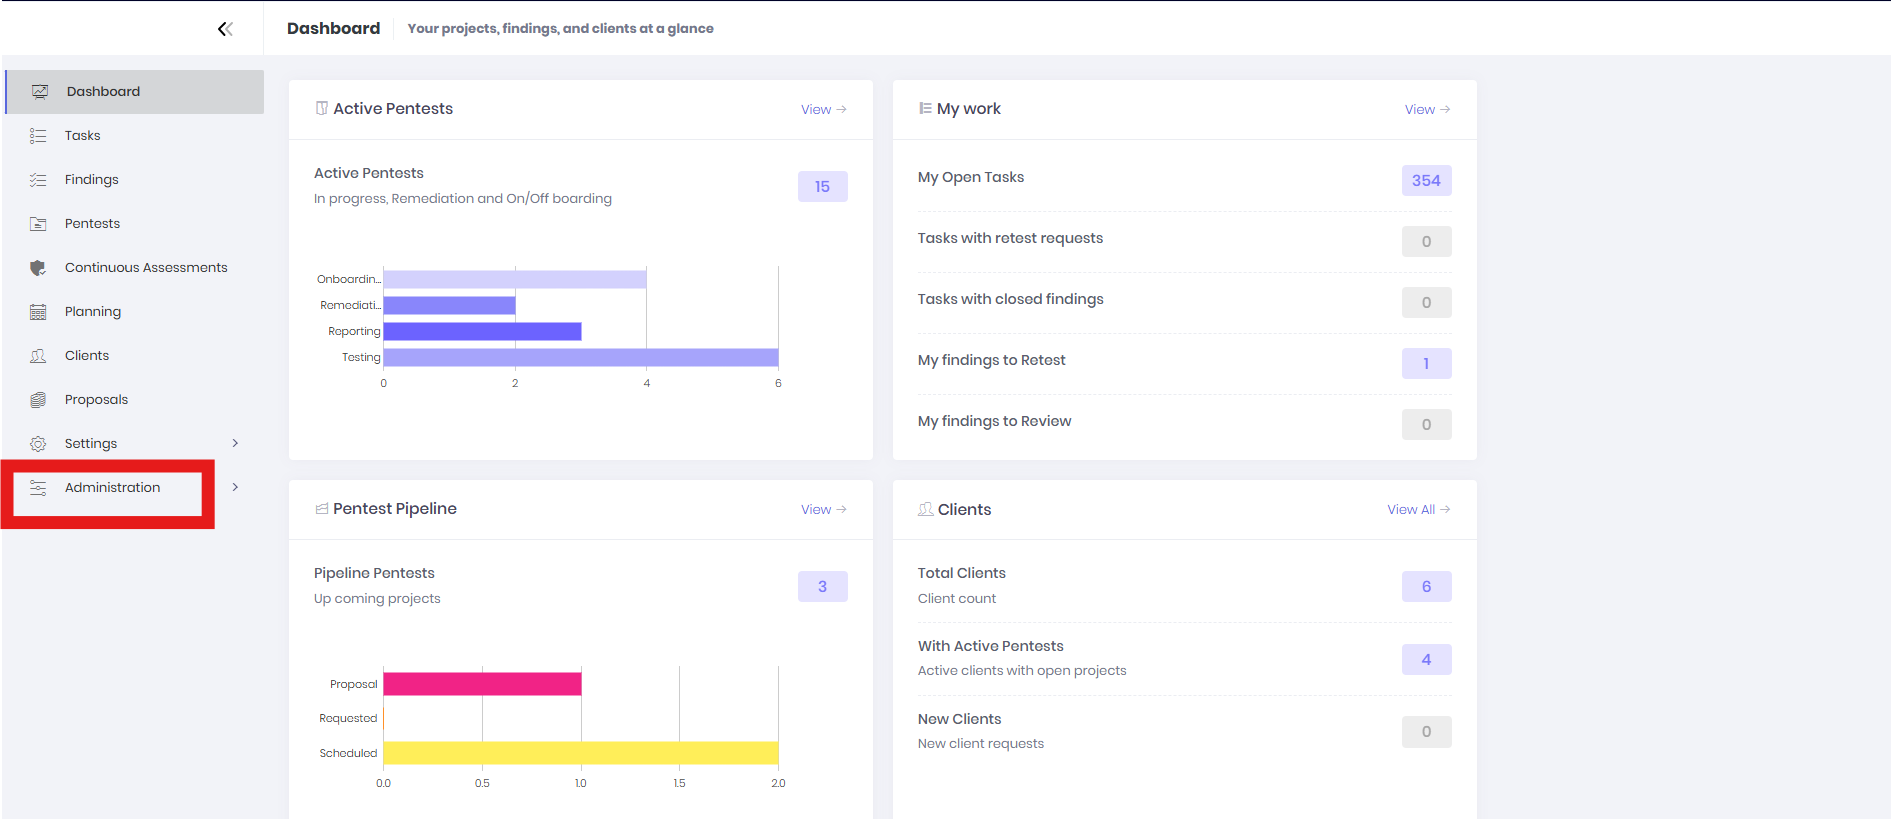
Task: Open the Dashboard menu item
Action: click(x=135, y=92)
